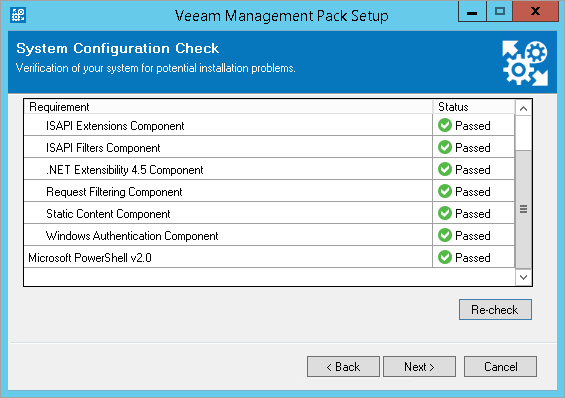Click Passed status text for ISAPI Extensions Component
The image size is (565, 398).
[473, 126]
